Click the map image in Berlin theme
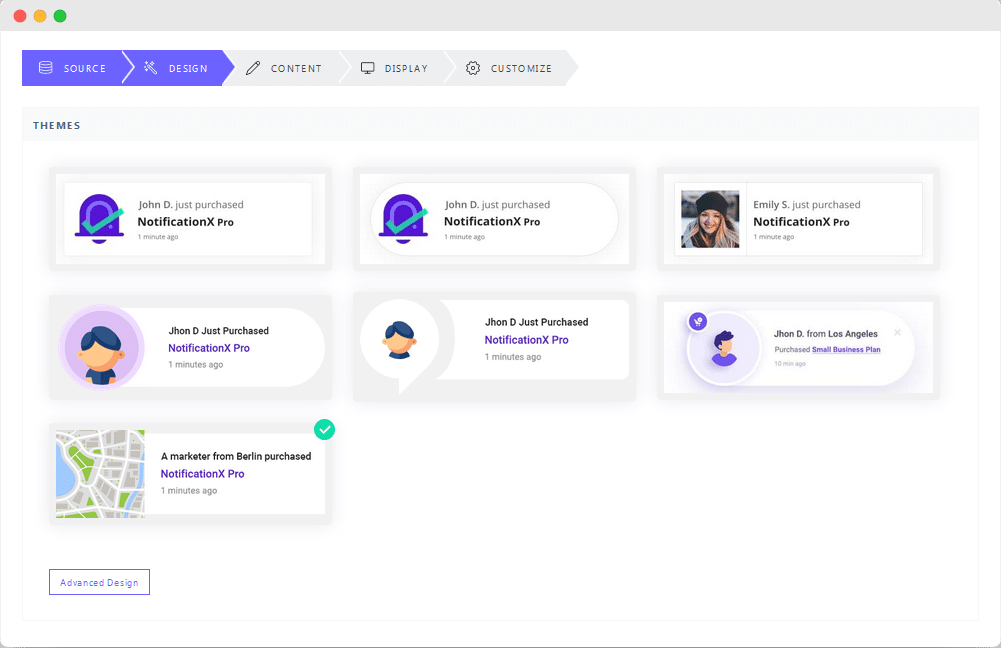1001x648 pixels. pyautogui.click(x=100, y=474)
